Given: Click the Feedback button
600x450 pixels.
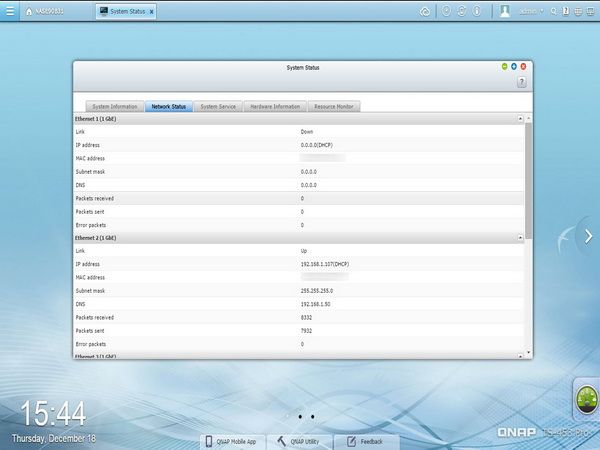Looking at the screenshot, I should [365, 442].
